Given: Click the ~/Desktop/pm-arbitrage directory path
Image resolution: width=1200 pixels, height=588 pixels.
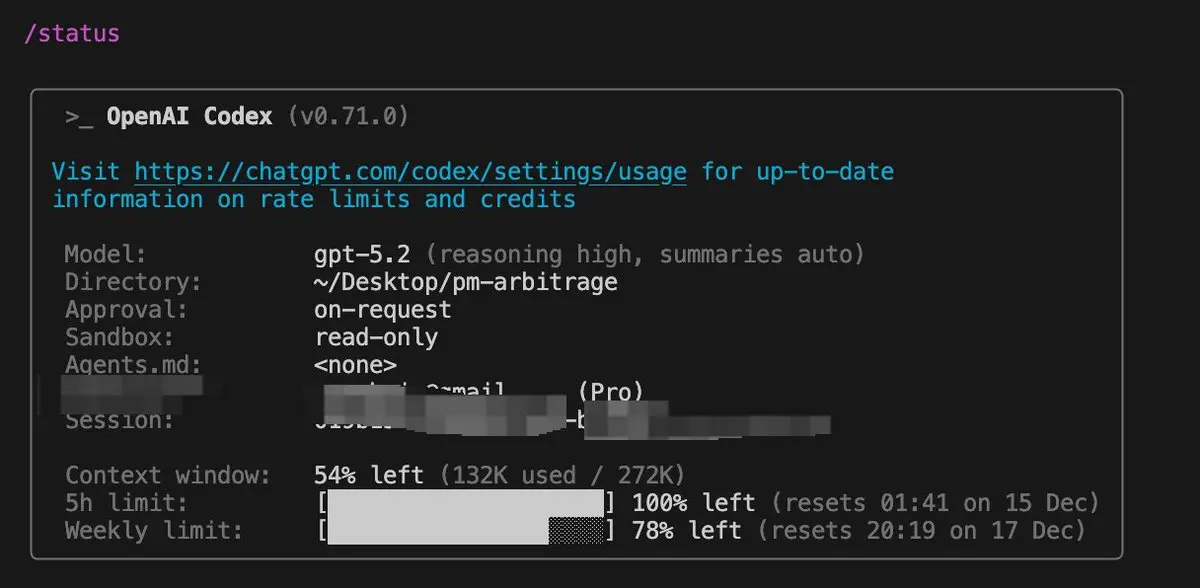Looking at the screenshot, I should 465,282.
